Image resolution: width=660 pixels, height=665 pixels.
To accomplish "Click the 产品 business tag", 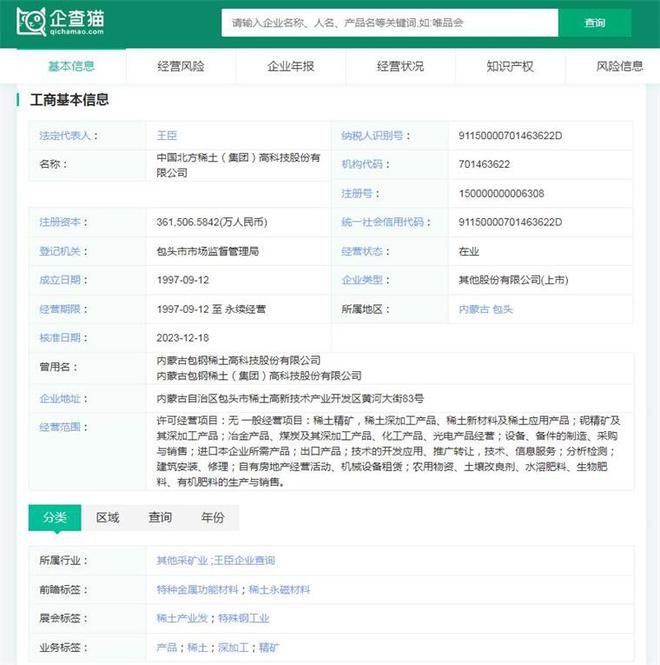I will 167,648.
